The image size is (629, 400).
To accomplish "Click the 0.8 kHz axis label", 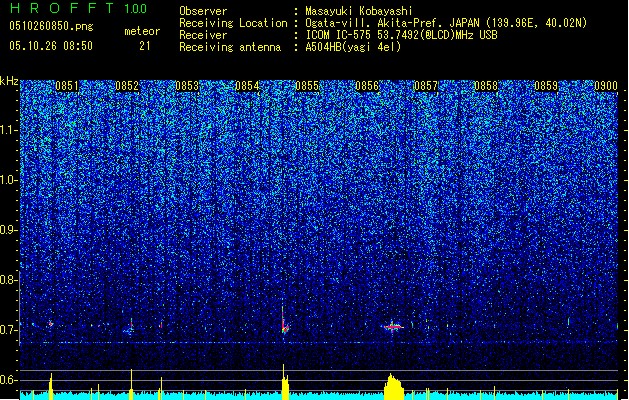I will pos(9,280).
